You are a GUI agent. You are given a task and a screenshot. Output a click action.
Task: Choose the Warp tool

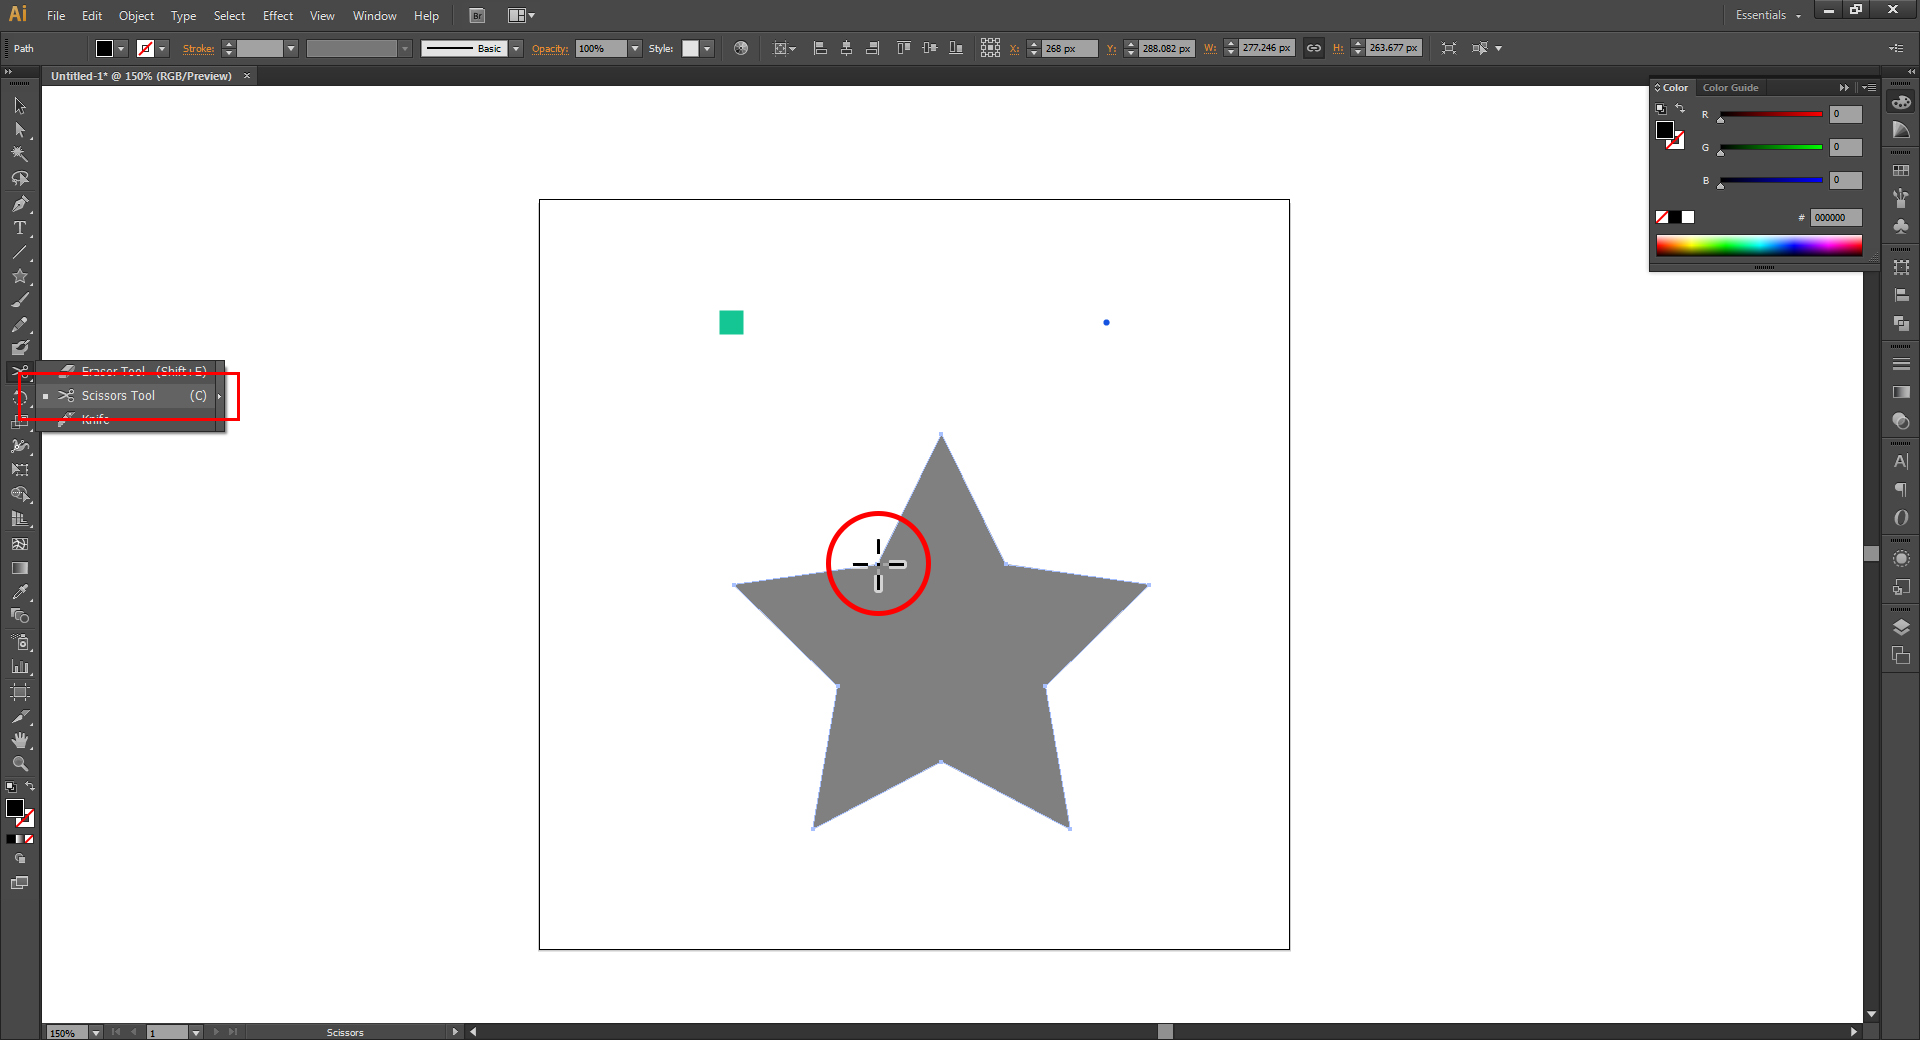pos(20,446)
